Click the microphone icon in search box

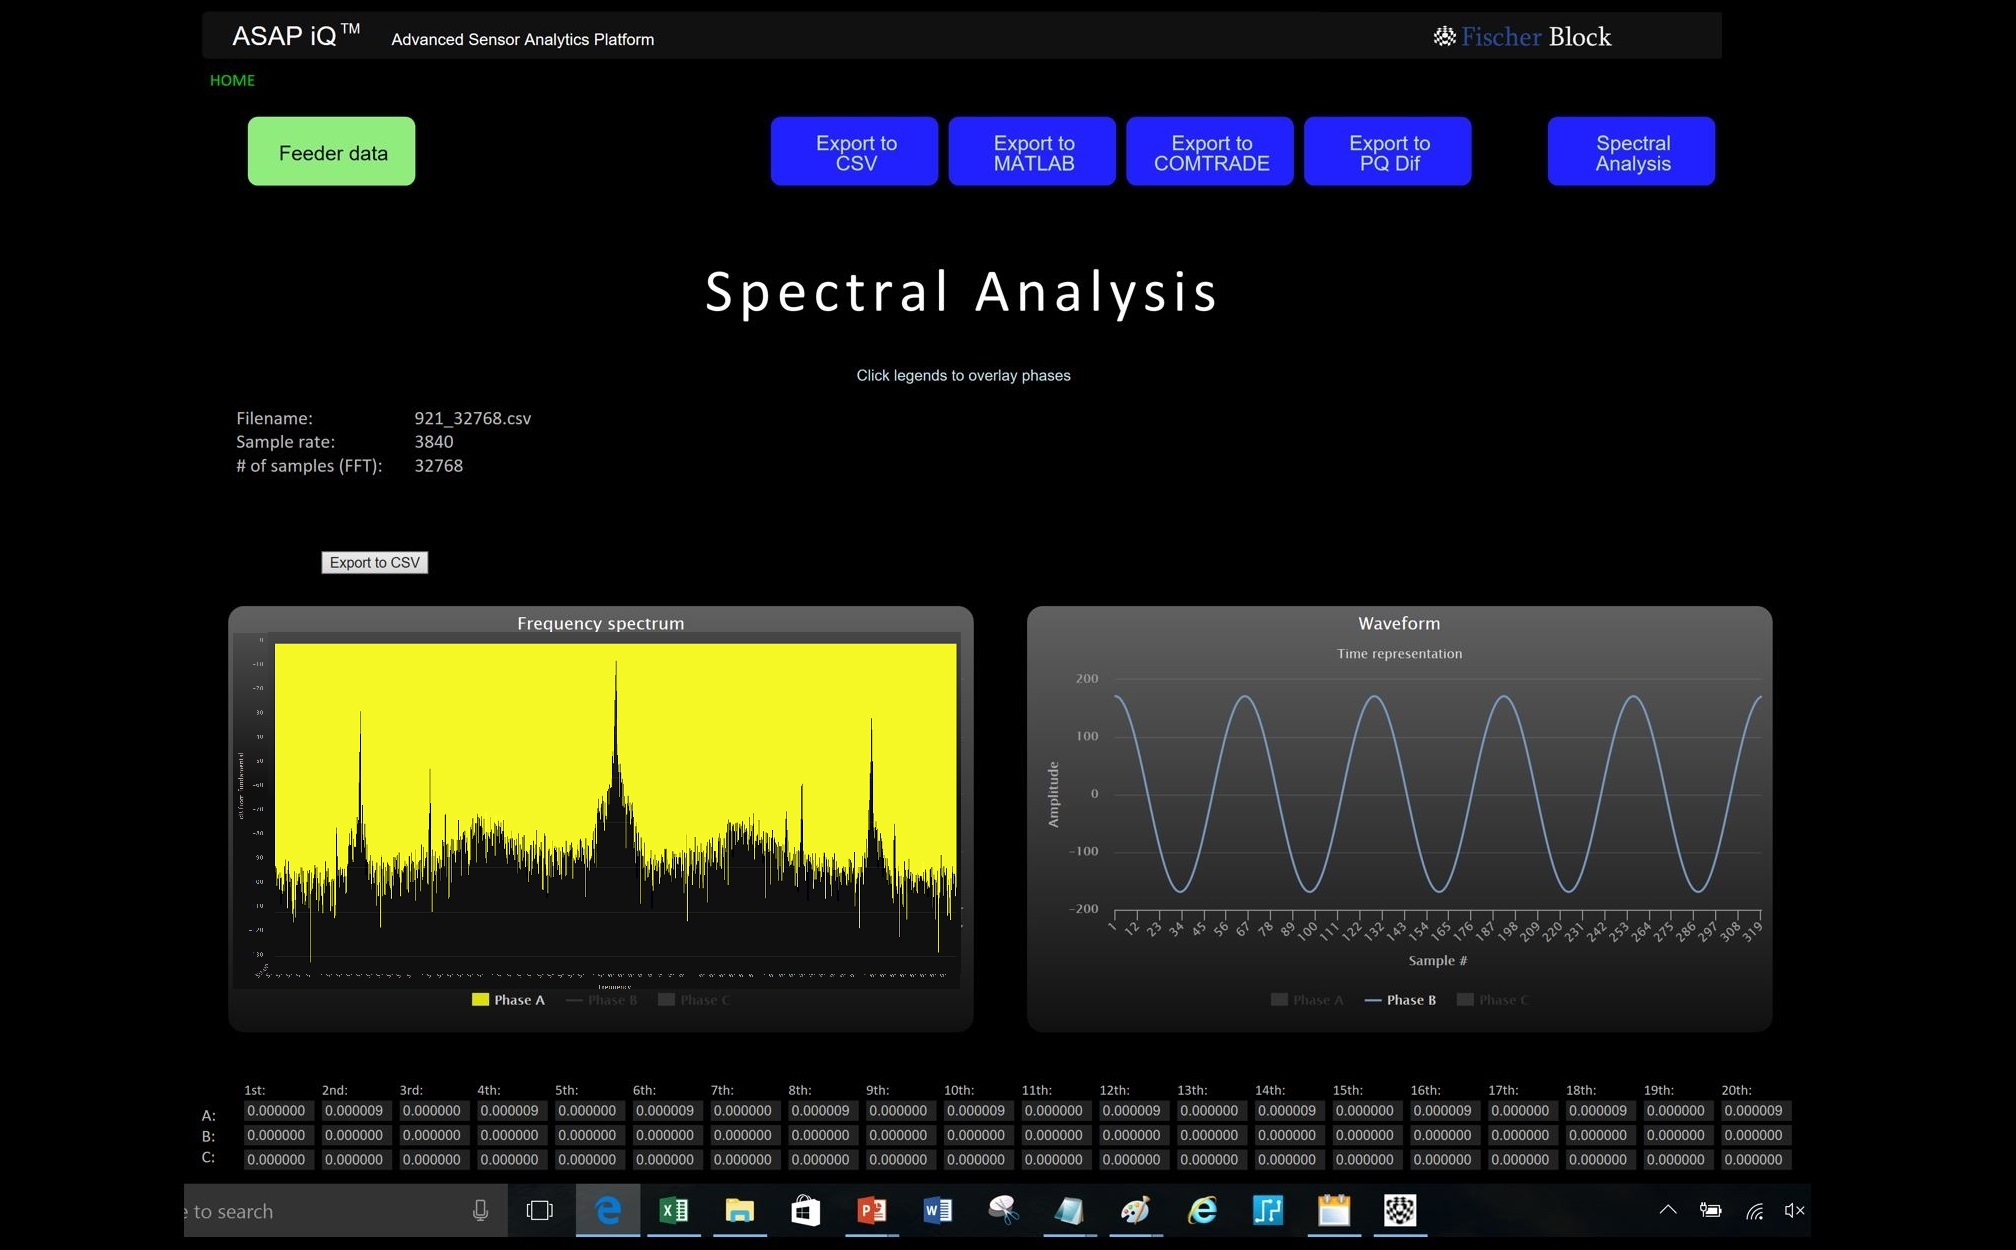480,1211
